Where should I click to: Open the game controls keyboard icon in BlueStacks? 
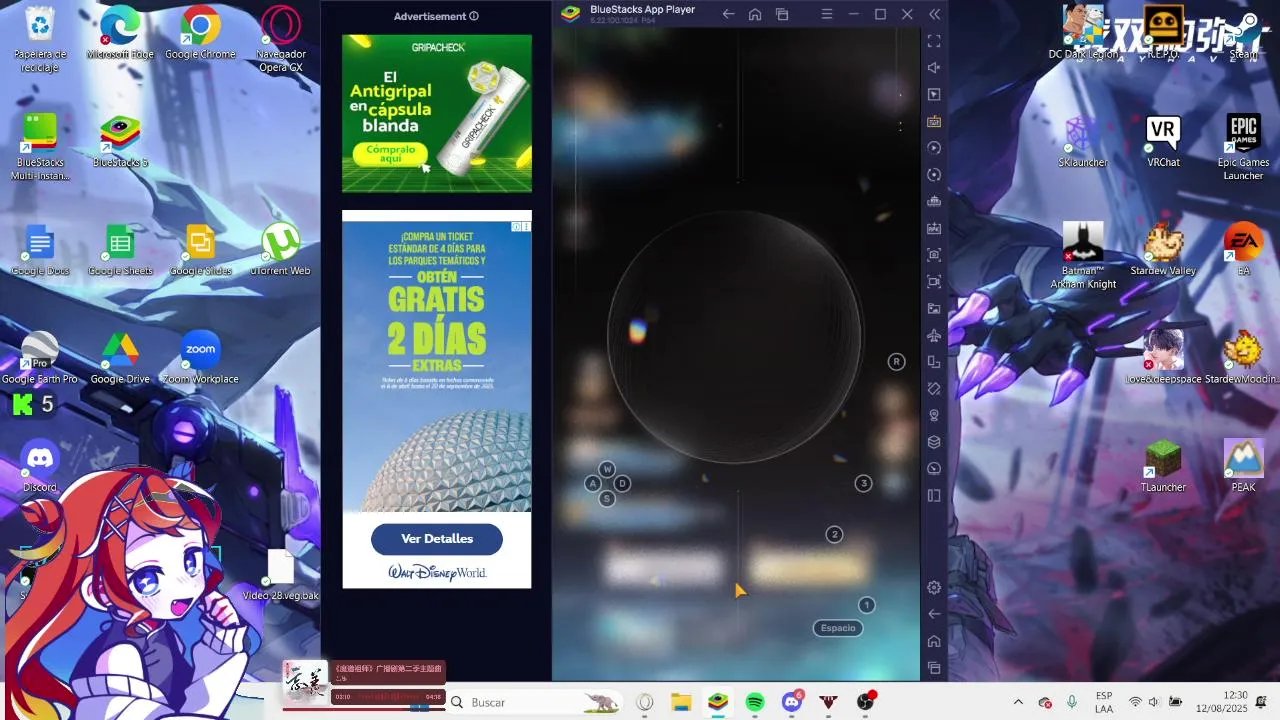click(934, 121)
